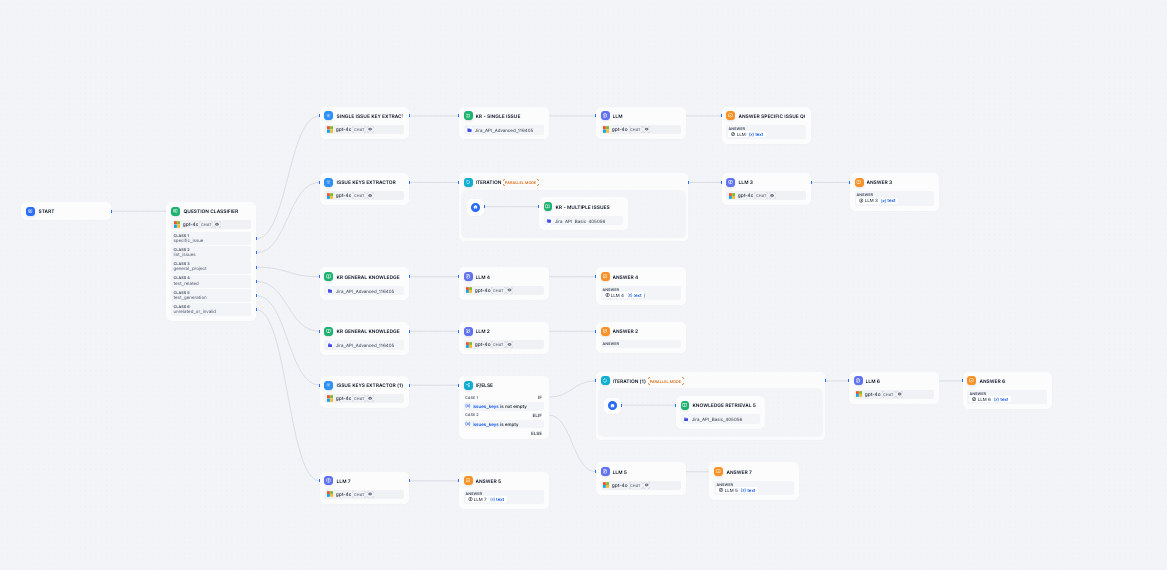Click the KR - Single Issue retrieval icon
The height and width of the screenshot is (570, 1167).
coord(467,116)
